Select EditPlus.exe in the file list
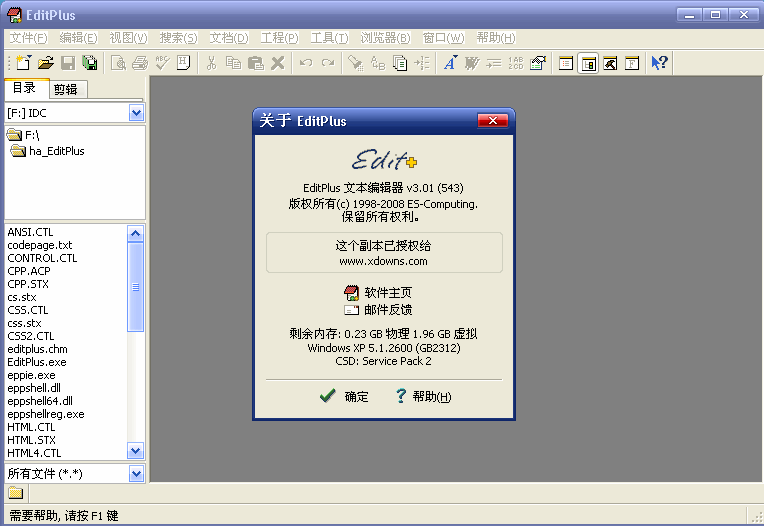This screenshot has height=526, width=764. (x=37, y=362)
